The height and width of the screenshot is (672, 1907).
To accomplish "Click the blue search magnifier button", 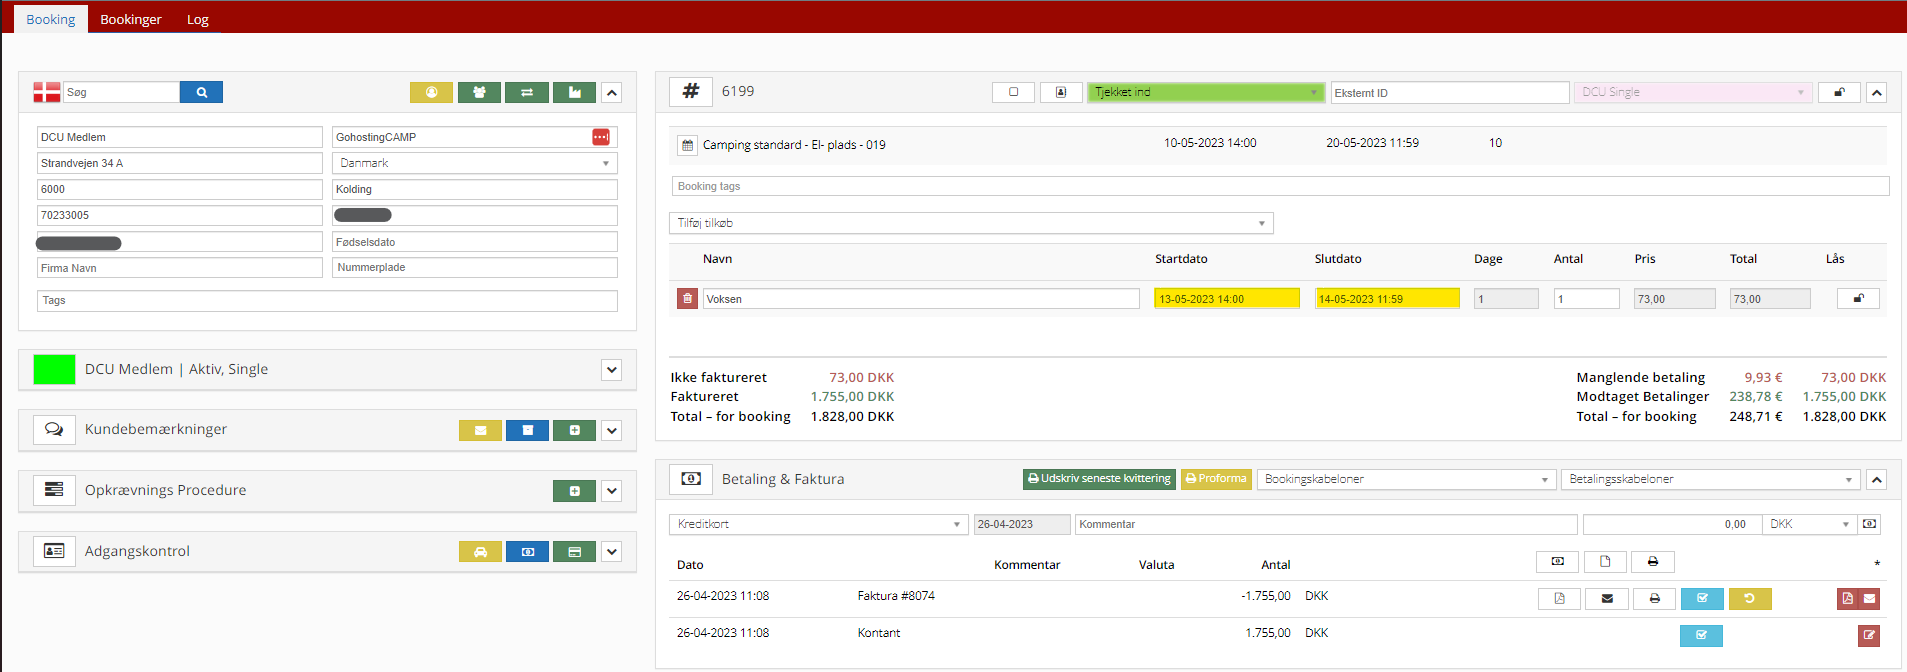I will pos(201,92).
